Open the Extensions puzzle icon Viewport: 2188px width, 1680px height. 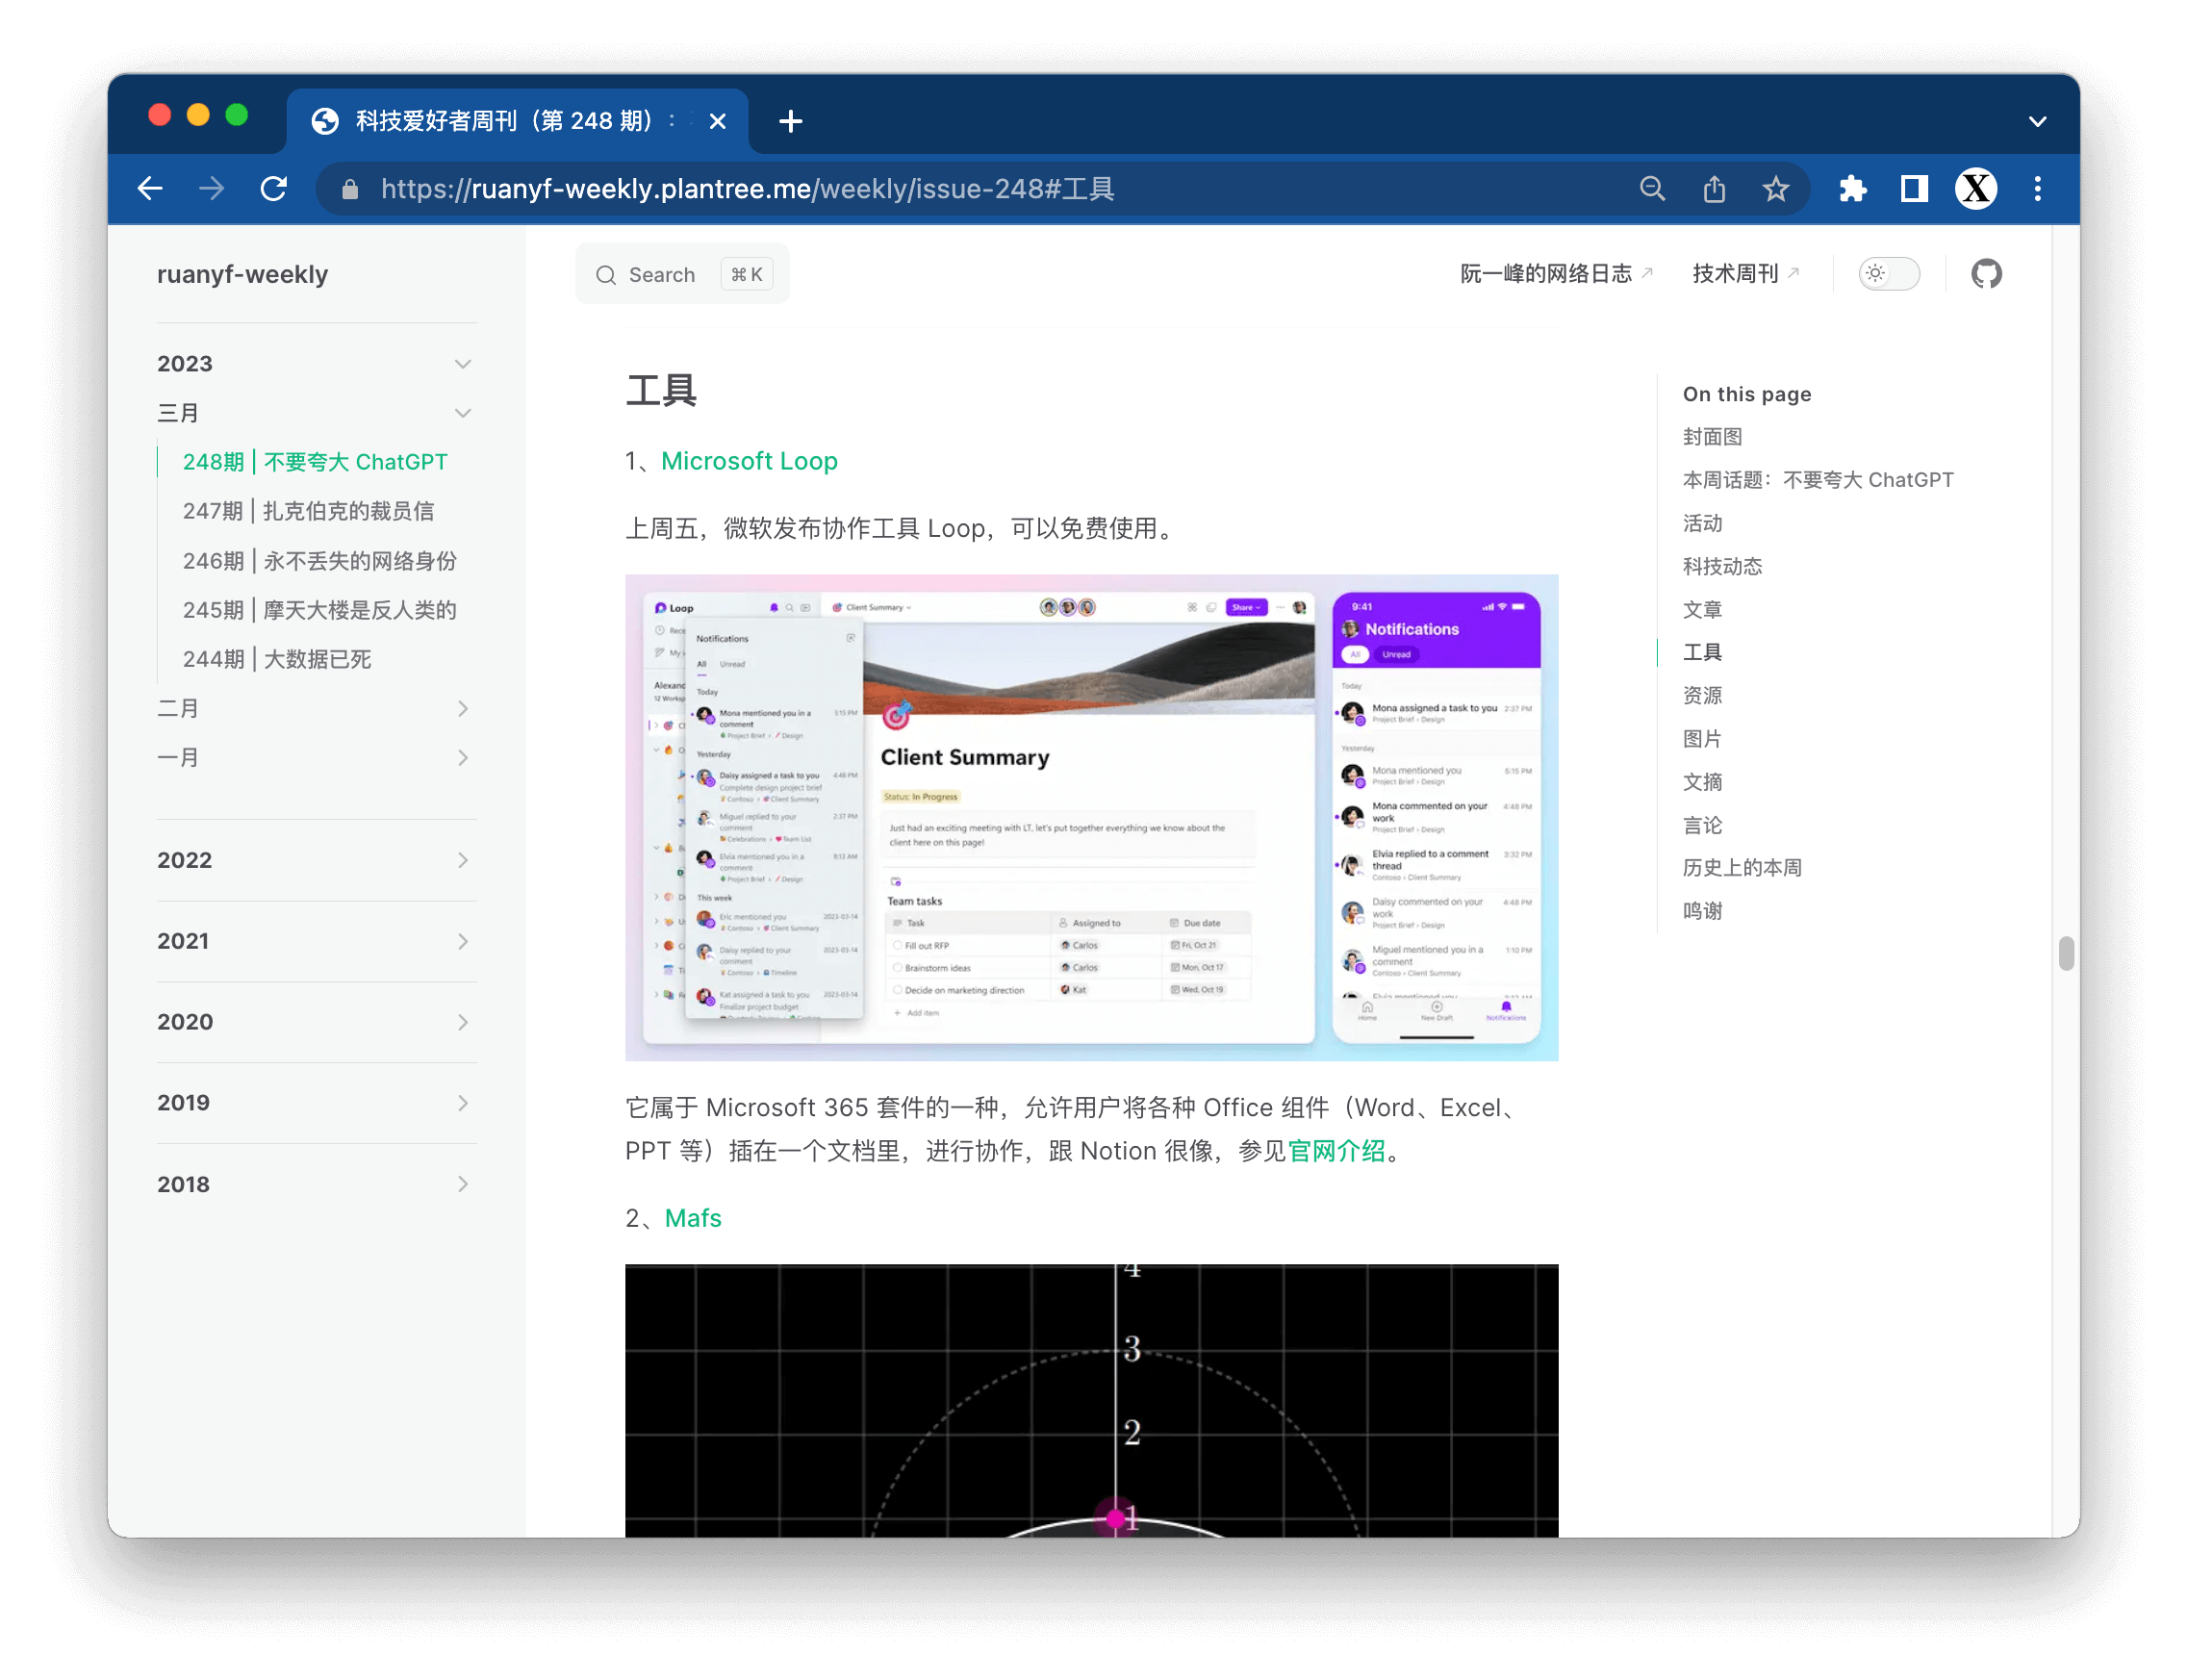click(1852, 188)
